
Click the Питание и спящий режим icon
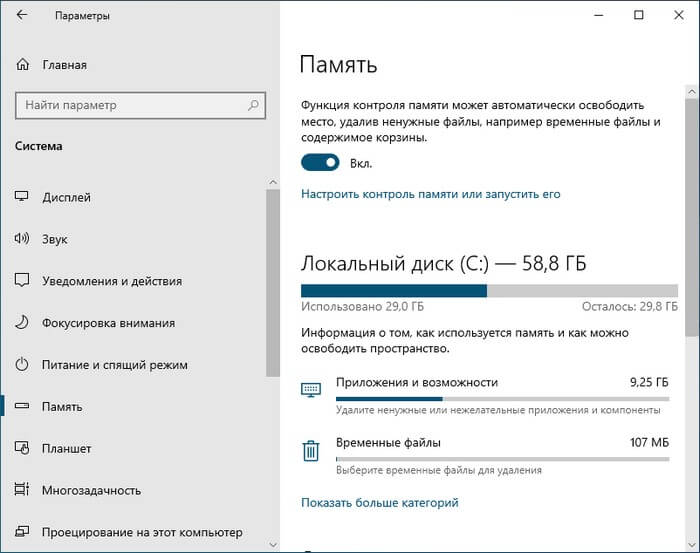coord(22,365)
